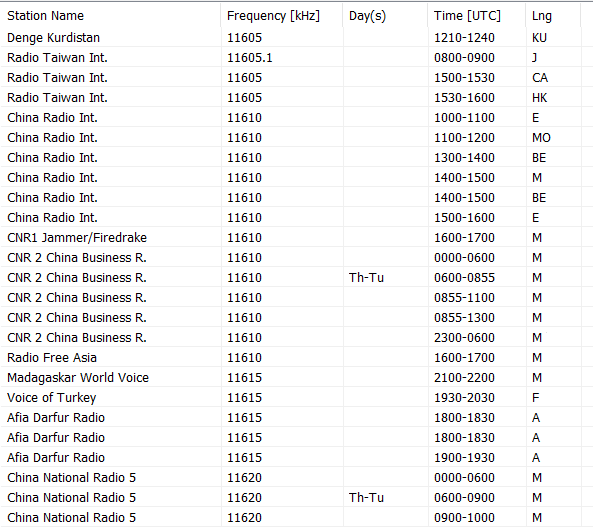Select China Radio Int. 1100-1200 MO row
This screenshot has height=527, width=593.
290,138
